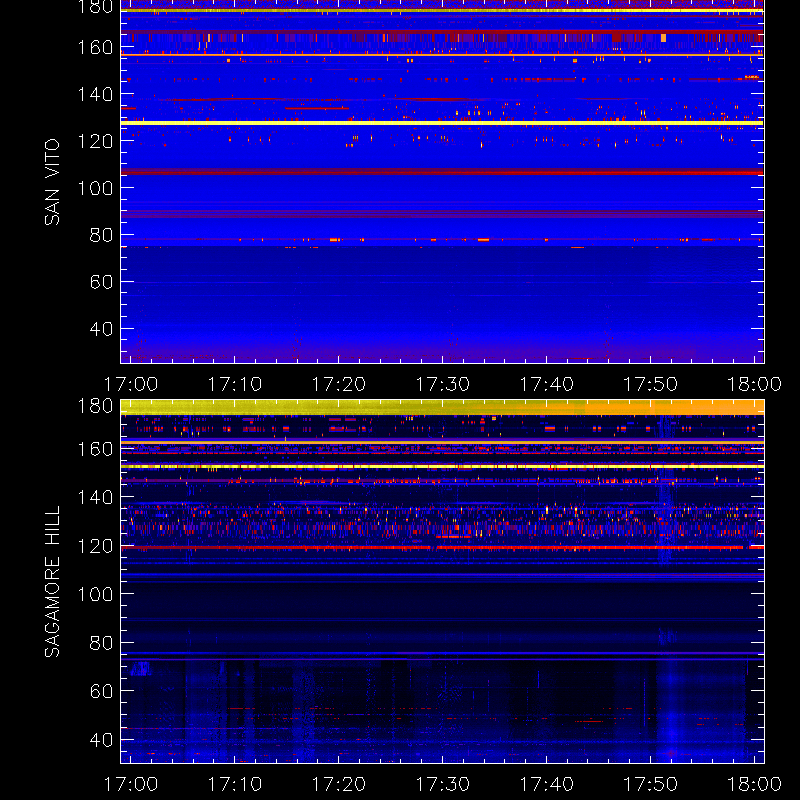Screen dimensions: 800x800
Task: Select the 100 label on San Vito axis
Action: click(x=95, y=188)
